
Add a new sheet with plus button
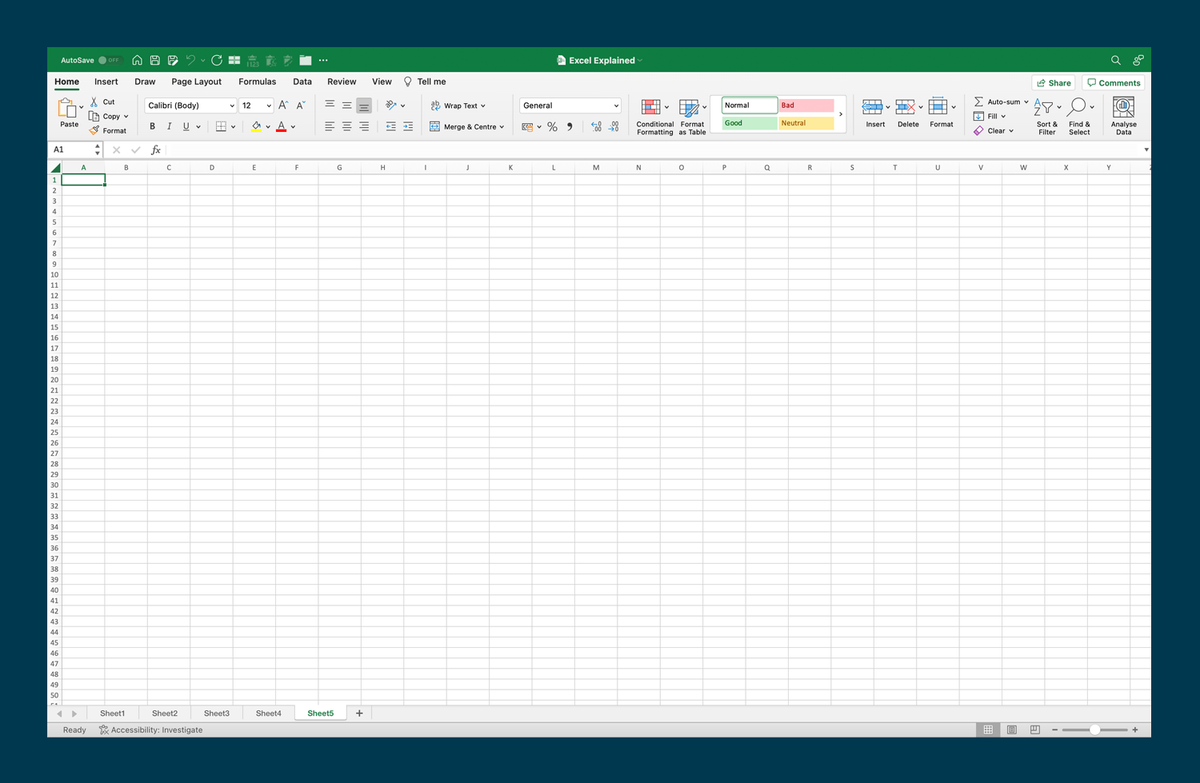(359, 713)
